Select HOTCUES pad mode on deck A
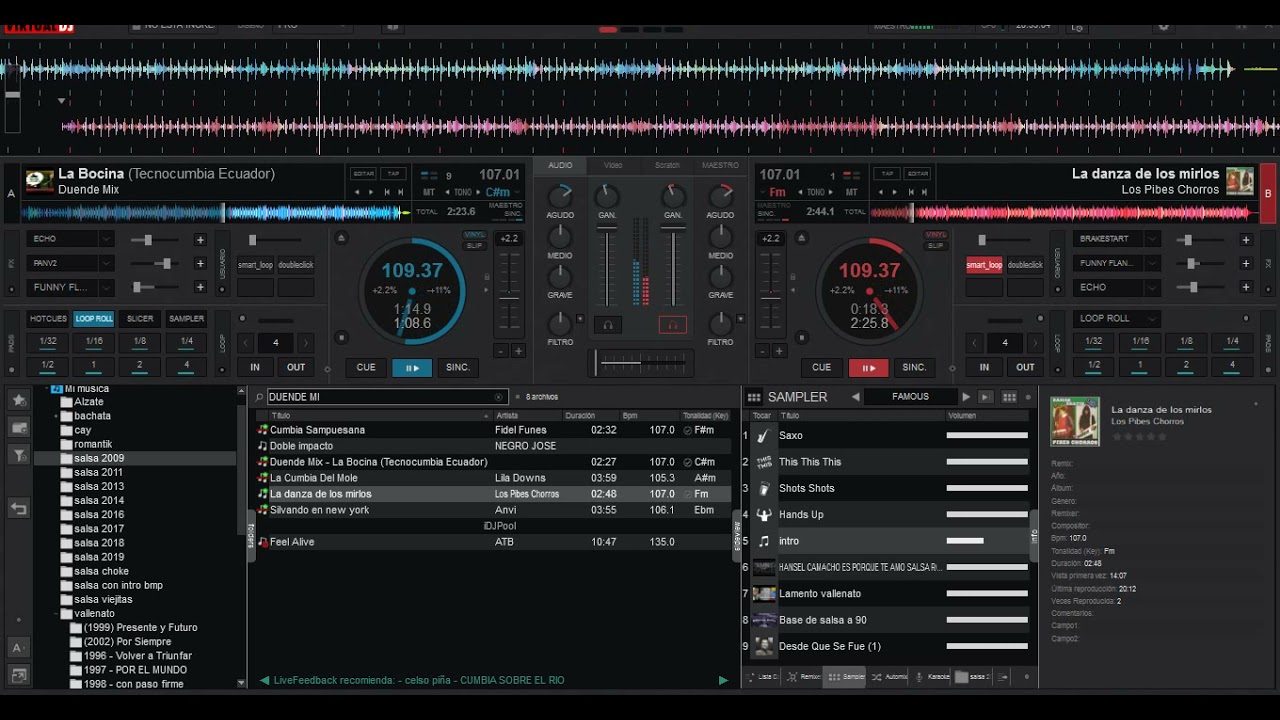Image resolution: width=1280 pixels, height=720 pixels. click(x=48, y=319)
